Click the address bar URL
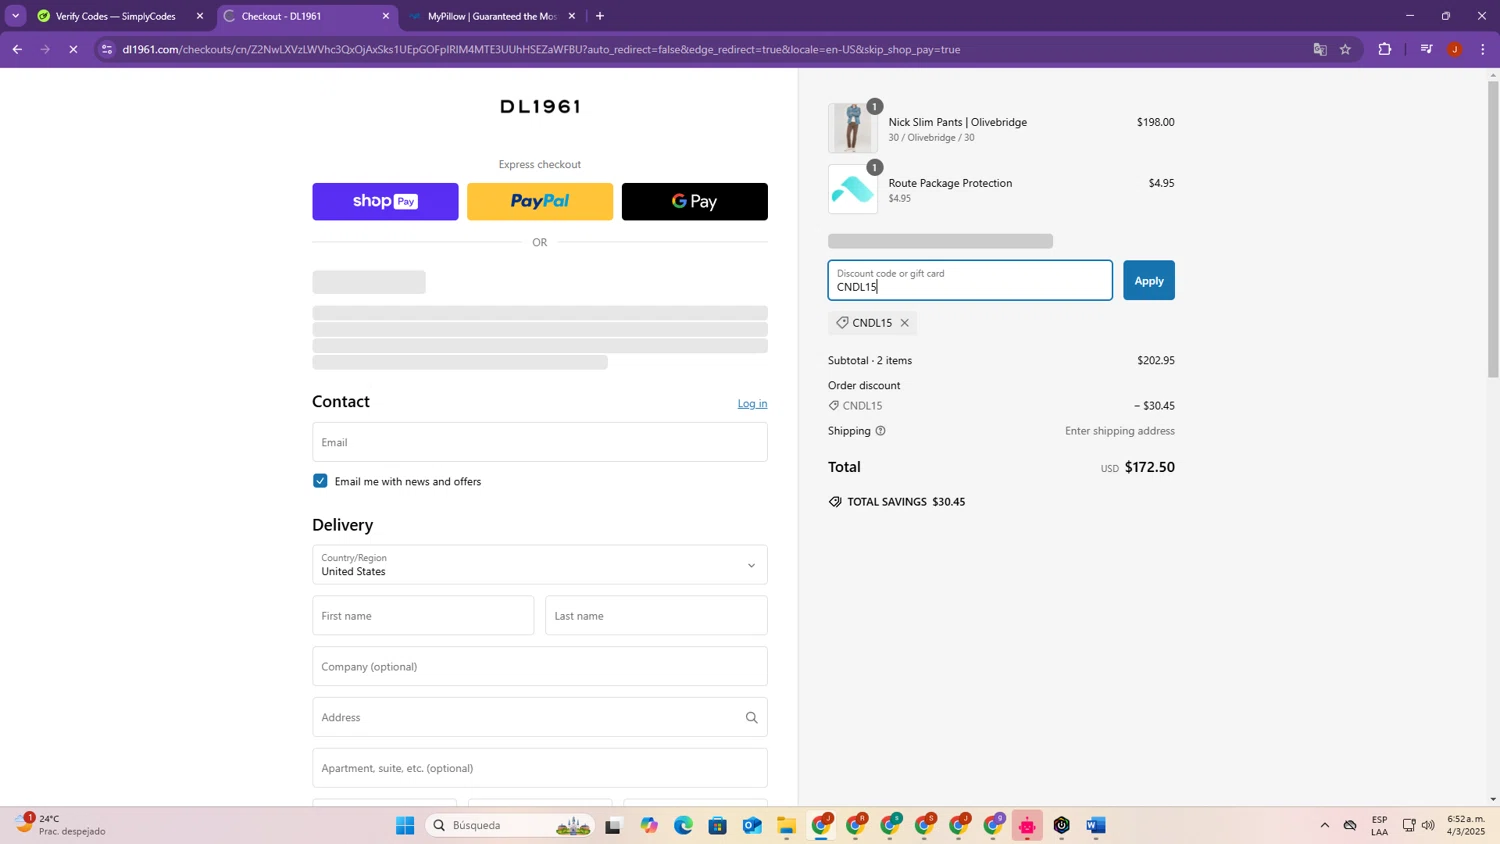 [x=541, y=49]
